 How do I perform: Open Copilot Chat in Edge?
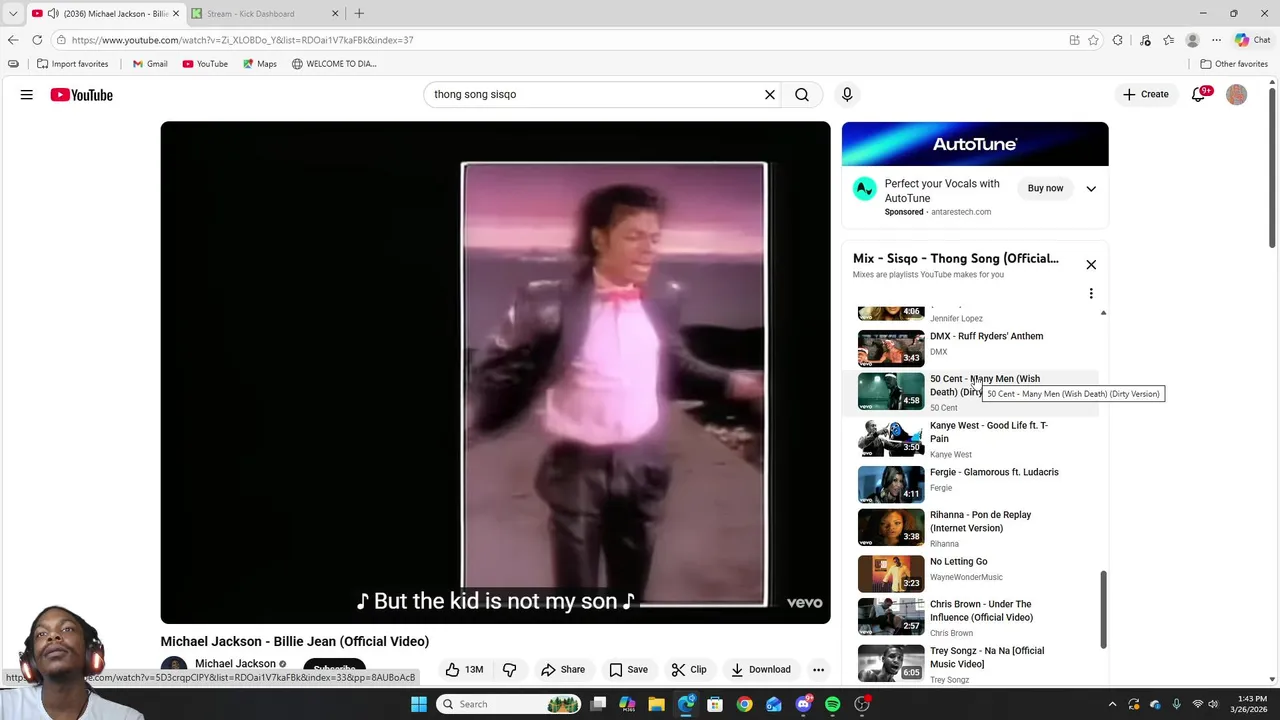[1252, 40]
